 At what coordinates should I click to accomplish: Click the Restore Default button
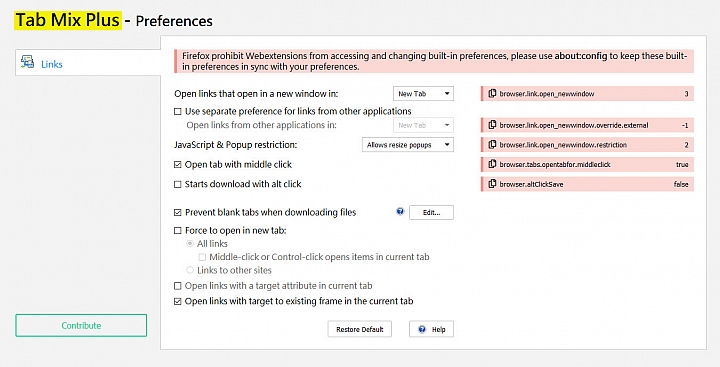click(x=360, y=329)
